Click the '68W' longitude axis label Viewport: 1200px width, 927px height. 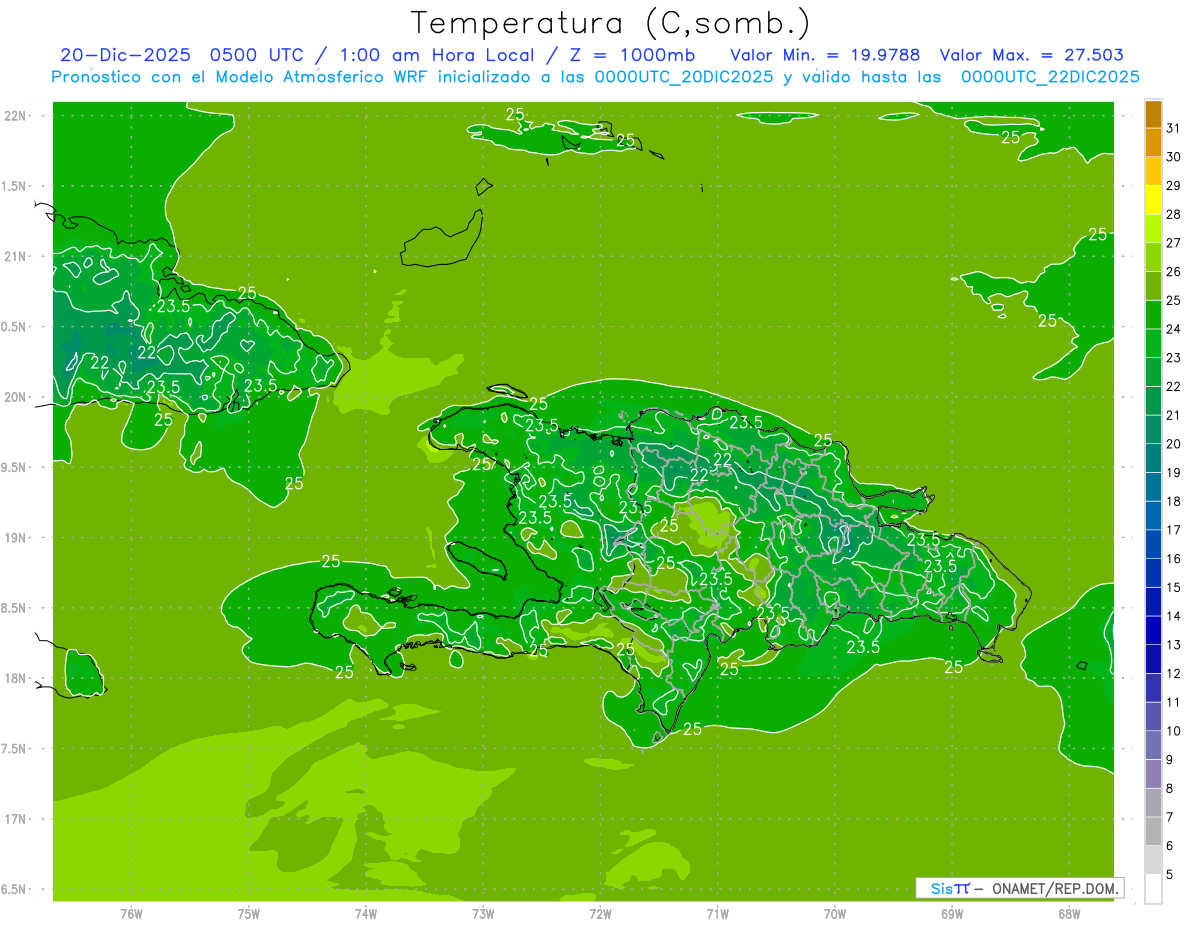point(1069,914)
